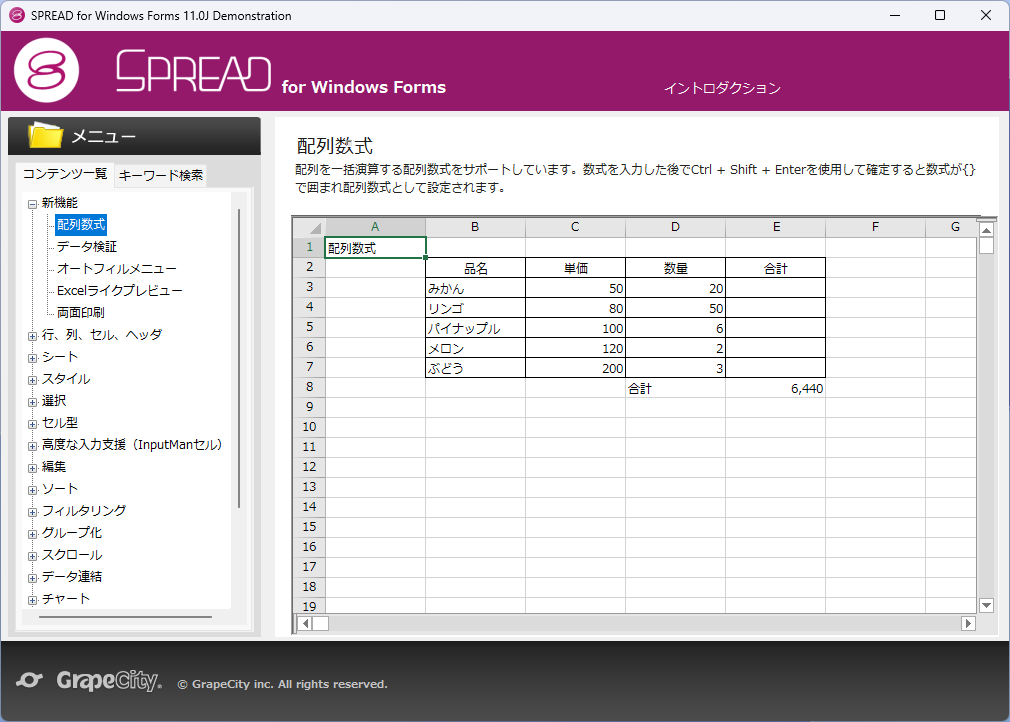The height and width of the screenshot is (722, 1010).
Task: Select the 数量 header cell
Action: (x=675, y=268)
